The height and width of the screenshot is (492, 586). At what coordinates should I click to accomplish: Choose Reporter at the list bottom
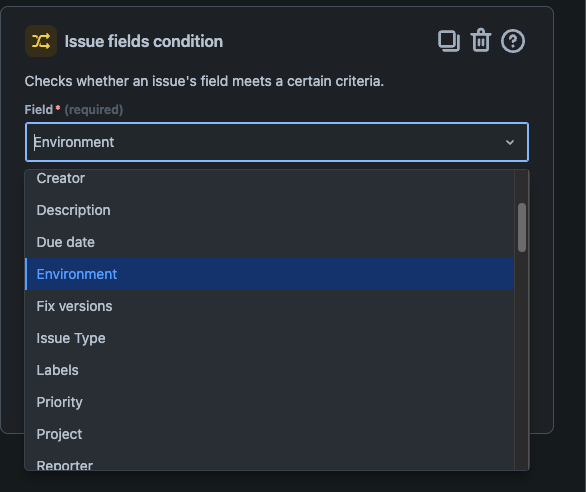269,463
